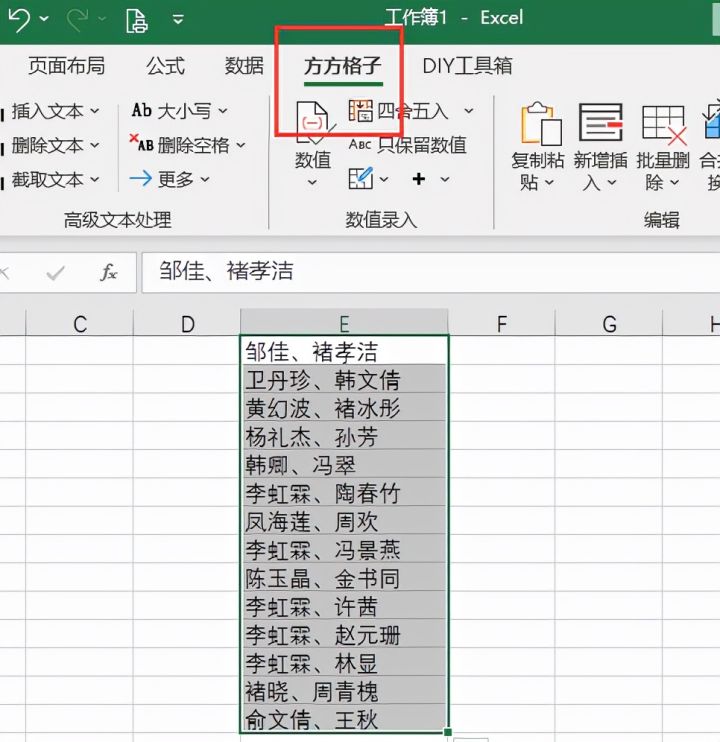Click 只保留数值 button
The width and height of the screenshot is (720, 742).
pyautogui.click(x=408, y=145)
